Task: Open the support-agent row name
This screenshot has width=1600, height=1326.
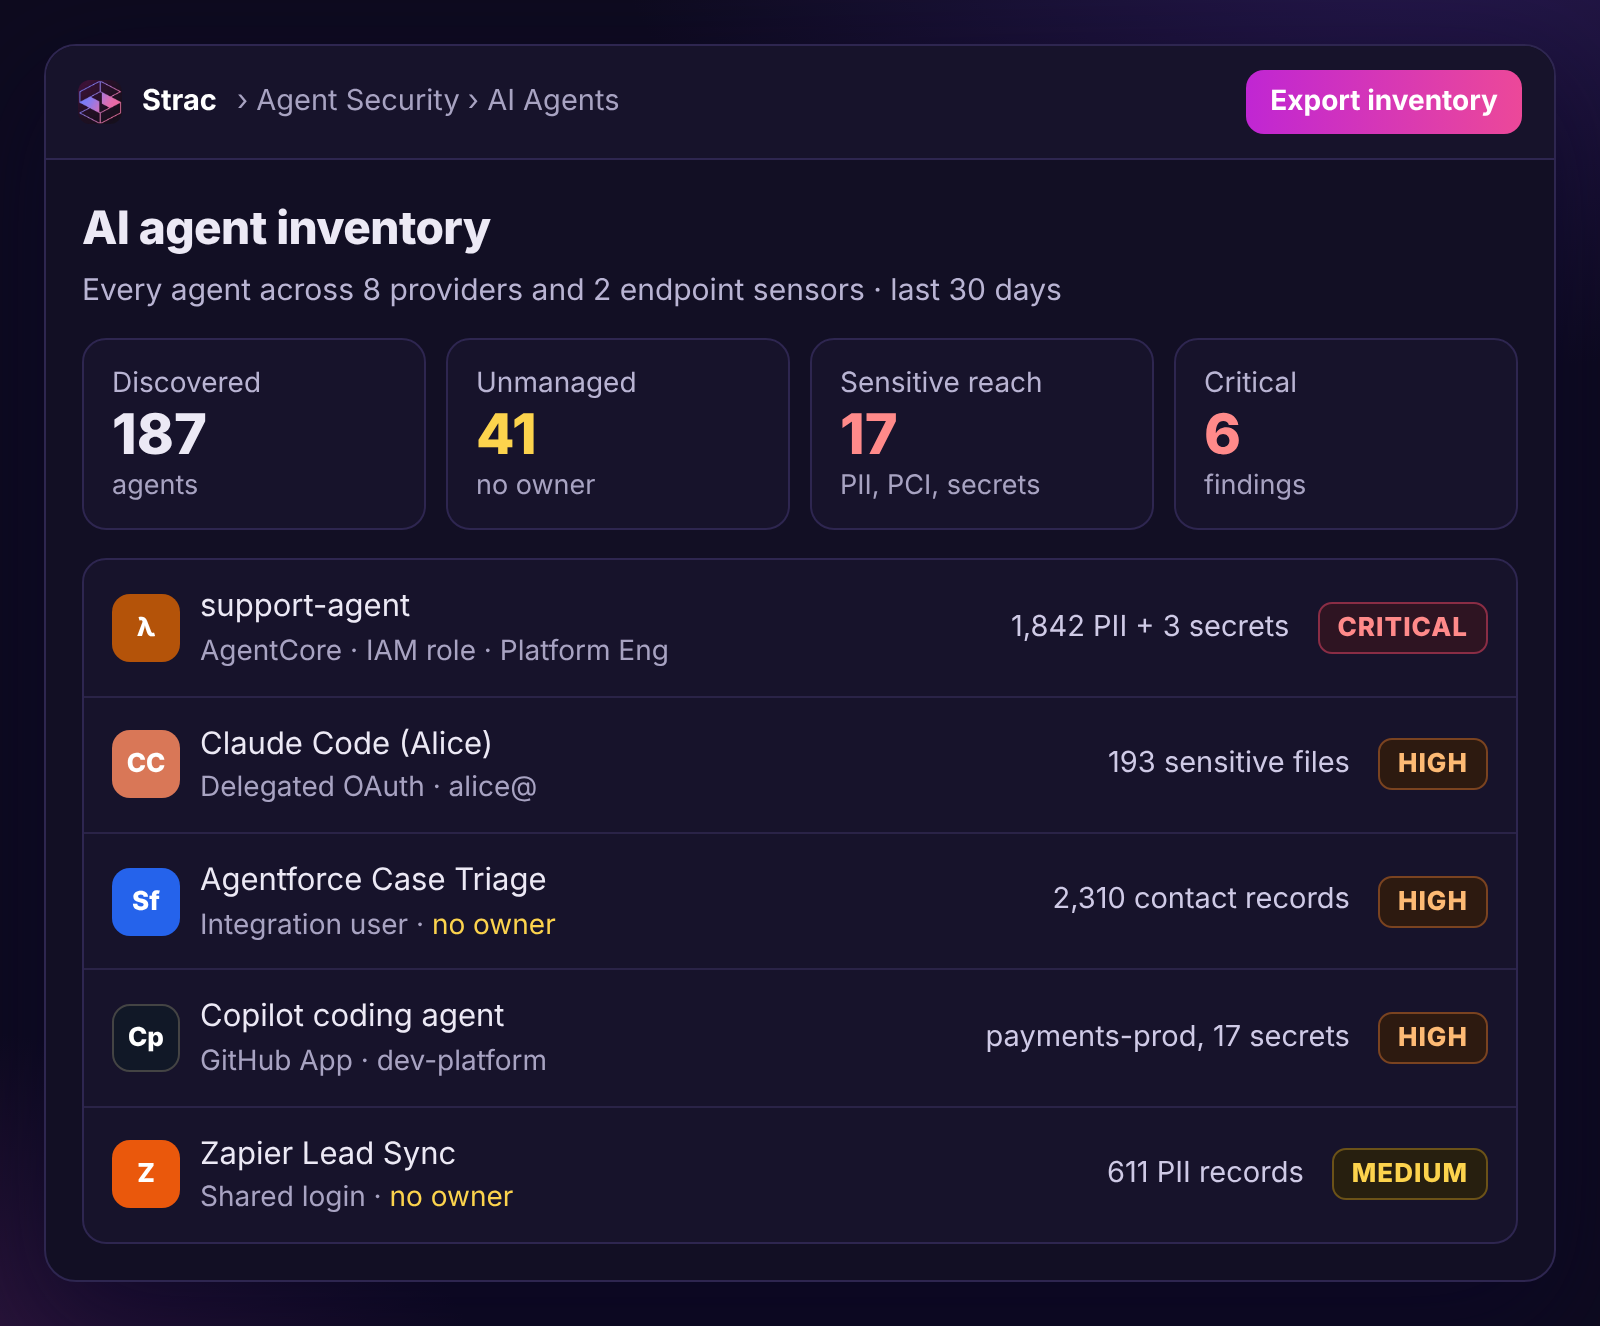Action: pos(305,606)
